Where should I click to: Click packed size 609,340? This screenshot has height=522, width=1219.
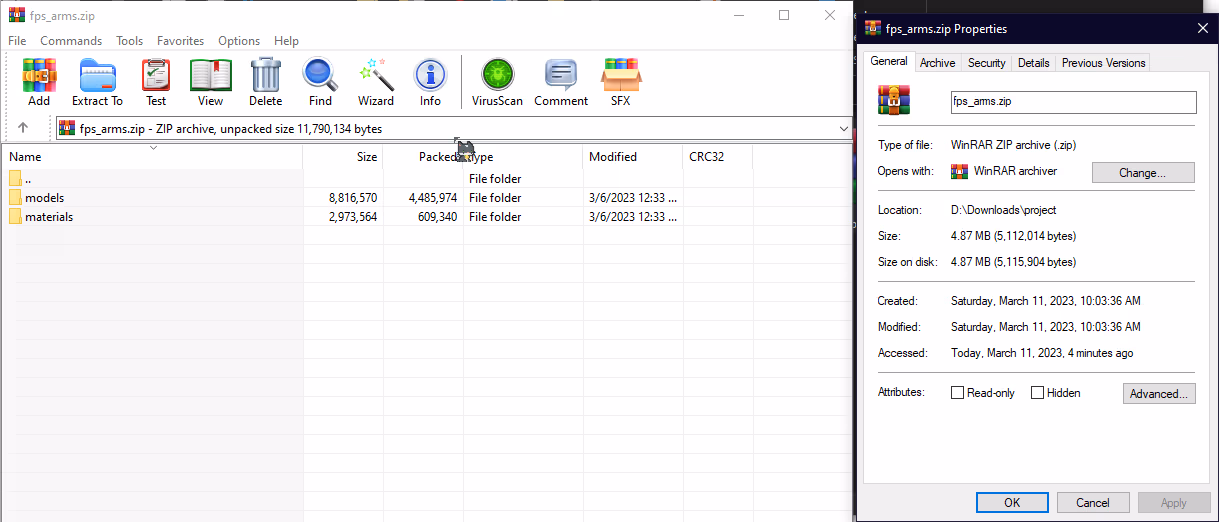coord(438,217)
